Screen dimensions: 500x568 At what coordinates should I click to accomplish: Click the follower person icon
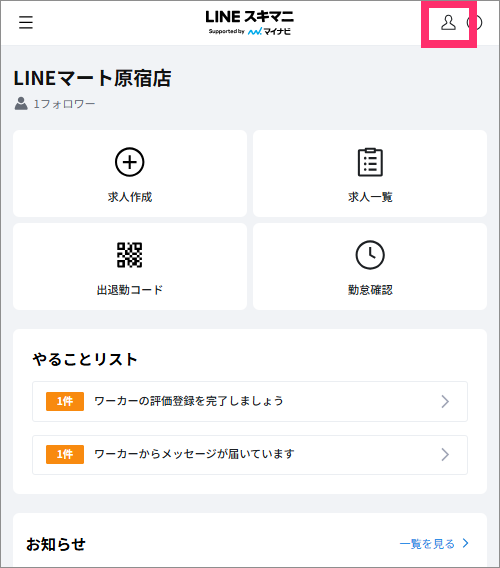21,104
